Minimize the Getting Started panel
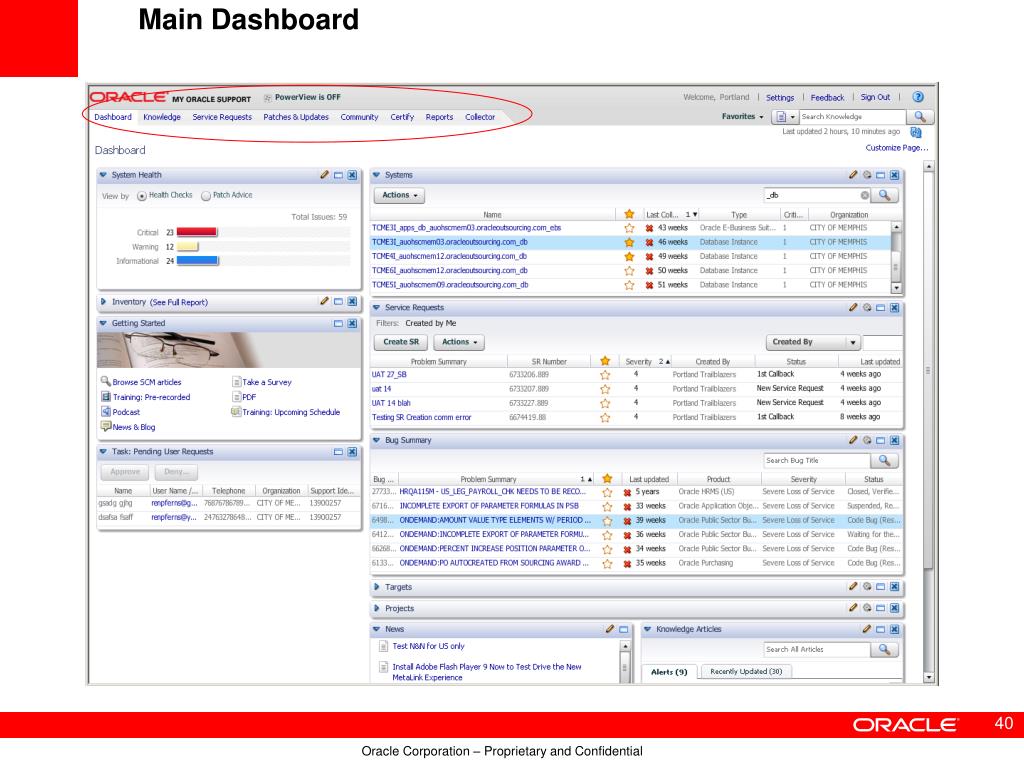 tap(338, 323)
